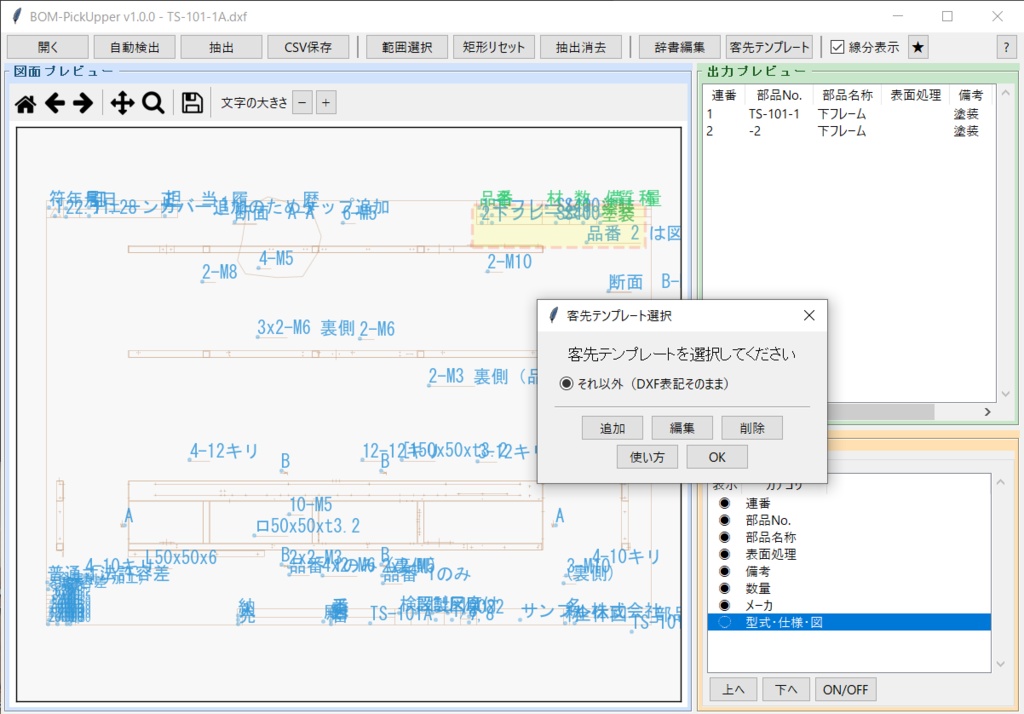Click the 連番 header in output preview
Screen dimensions: 1024x714
pyautogui.click(x=724, y=95)
